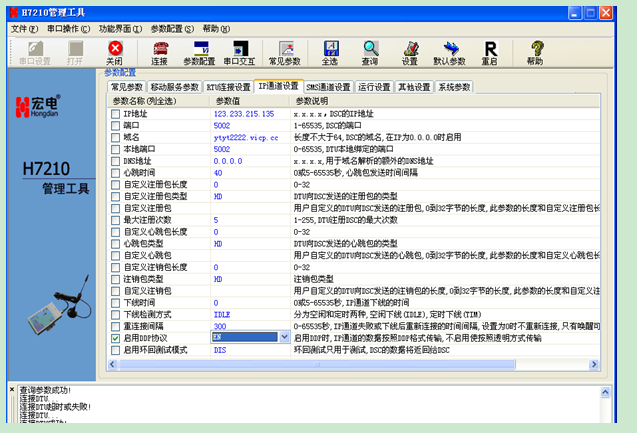Click the 关闭 (close port) toolbar icon

tap(115, 51)
